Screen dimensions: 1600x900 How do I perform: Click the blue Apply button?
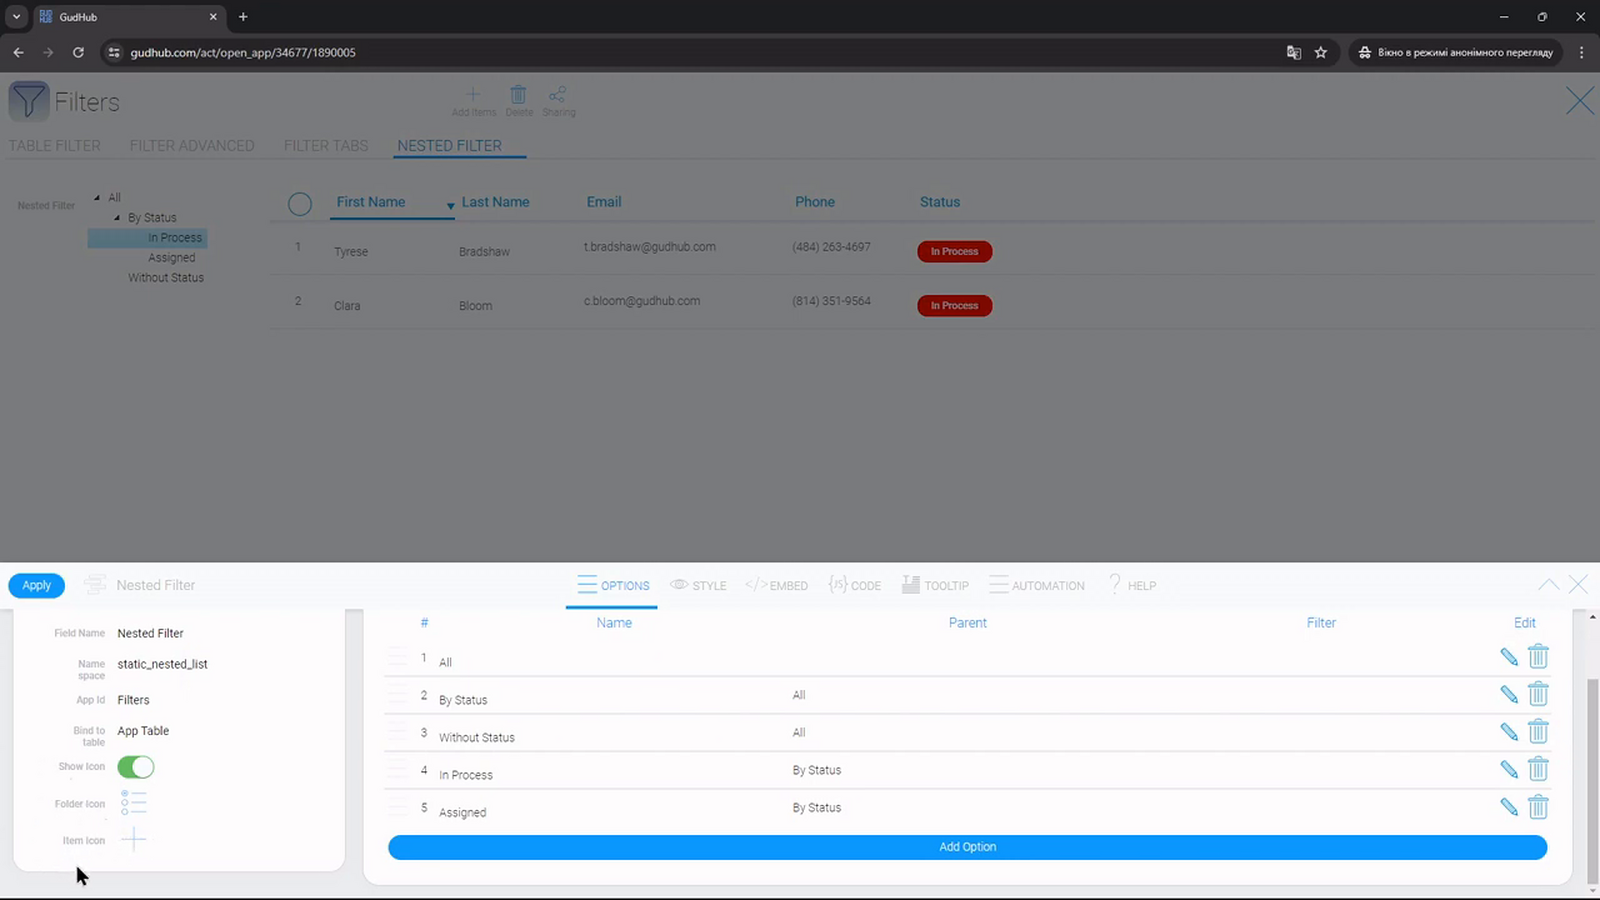(37, 586)
